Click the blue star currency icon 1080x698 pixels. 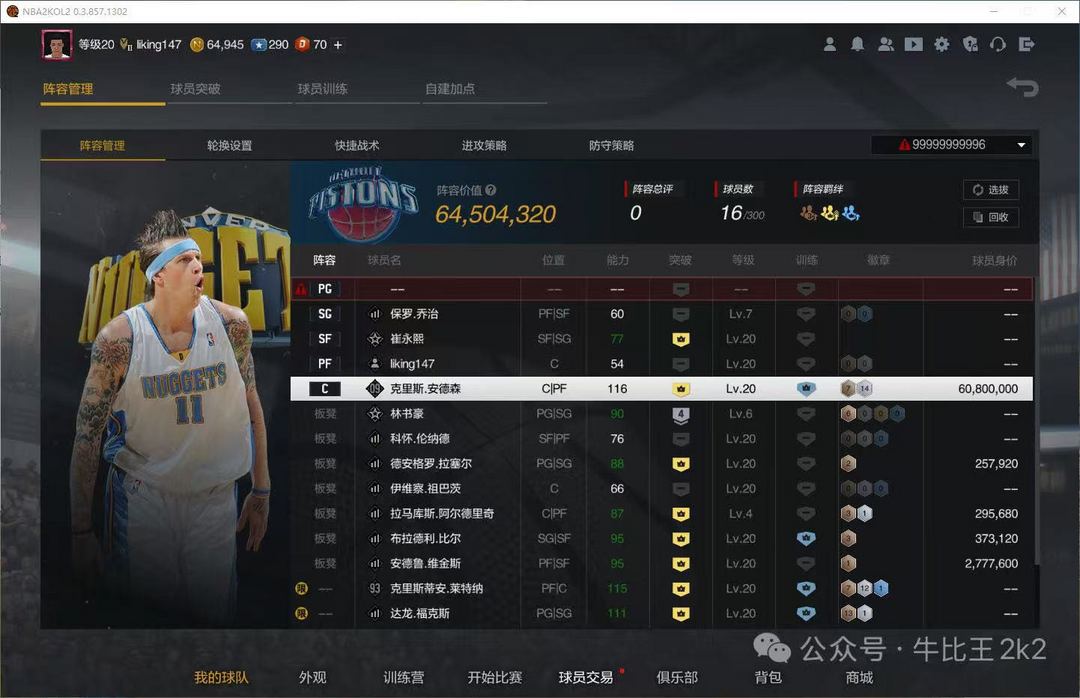click(258, 45)
